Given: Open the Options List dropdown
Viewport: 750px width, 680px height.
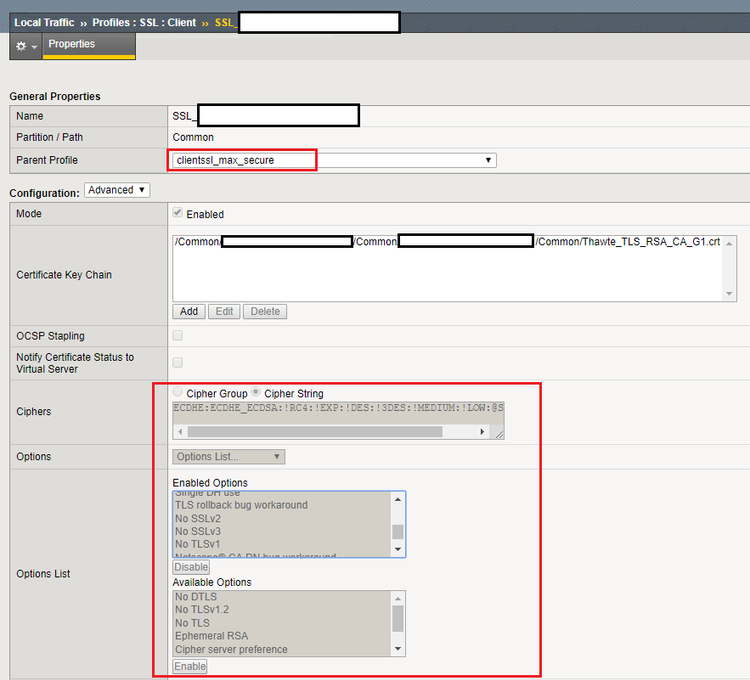Looking at the screenshot, I should [x=229, y=457].
